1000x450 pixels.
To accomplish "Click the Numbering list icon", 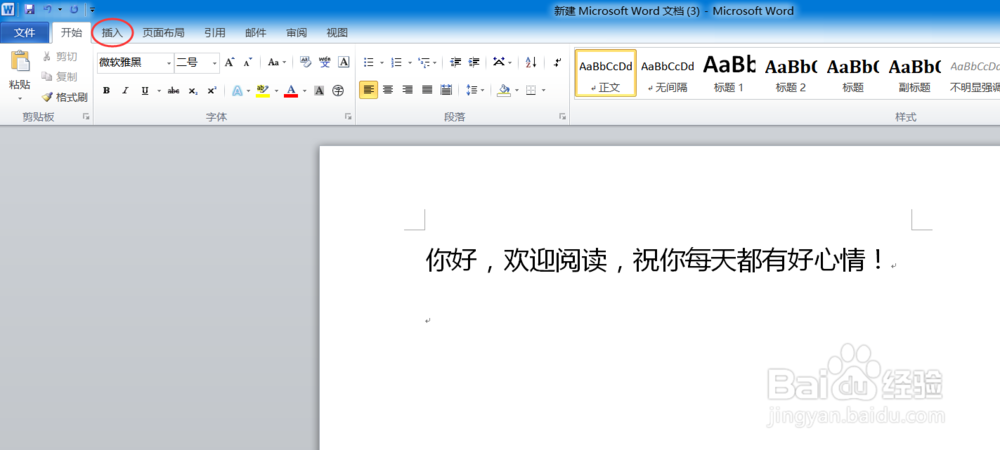I will click(397, 62).
